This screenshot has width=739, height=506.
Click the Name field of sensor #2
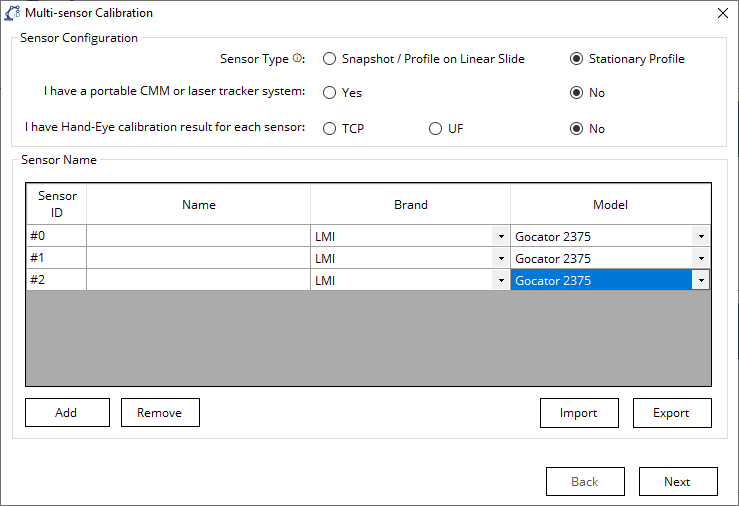tap(198, 280)
